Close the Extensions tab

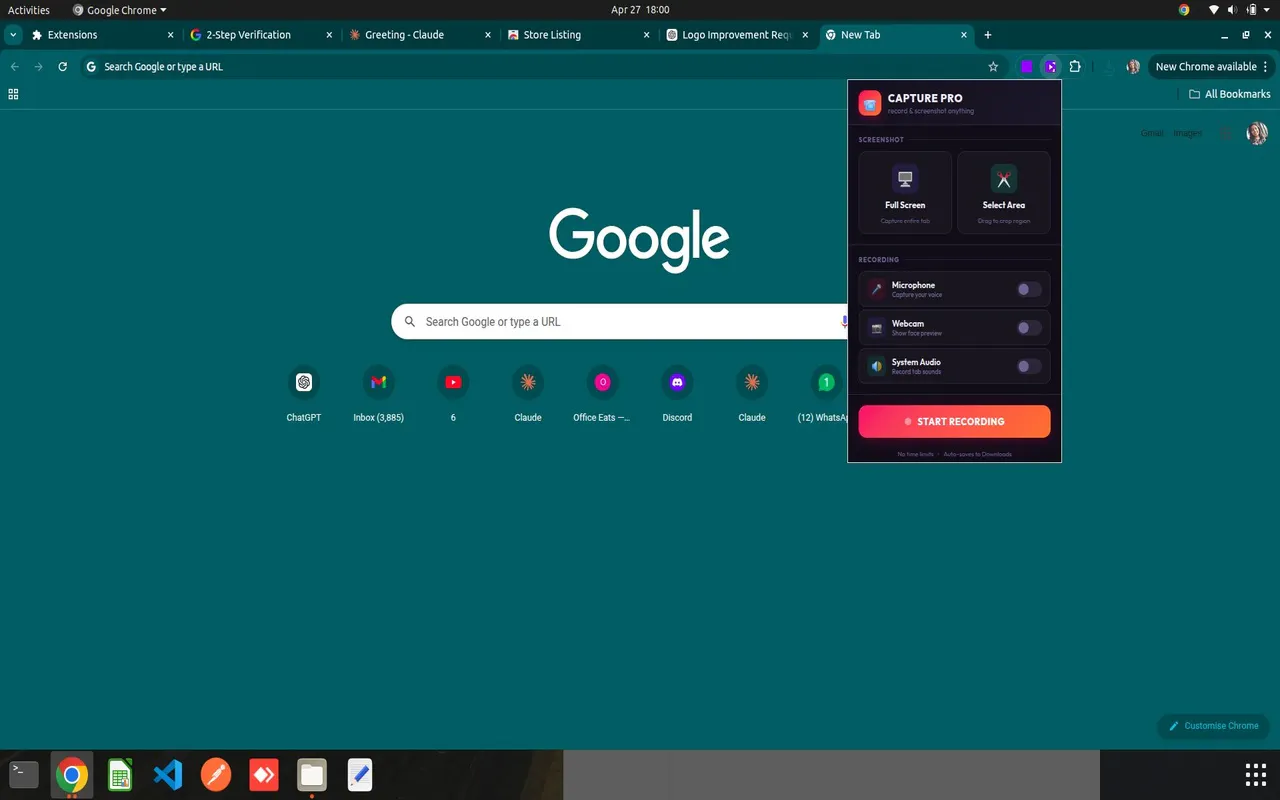click(170, 35)
